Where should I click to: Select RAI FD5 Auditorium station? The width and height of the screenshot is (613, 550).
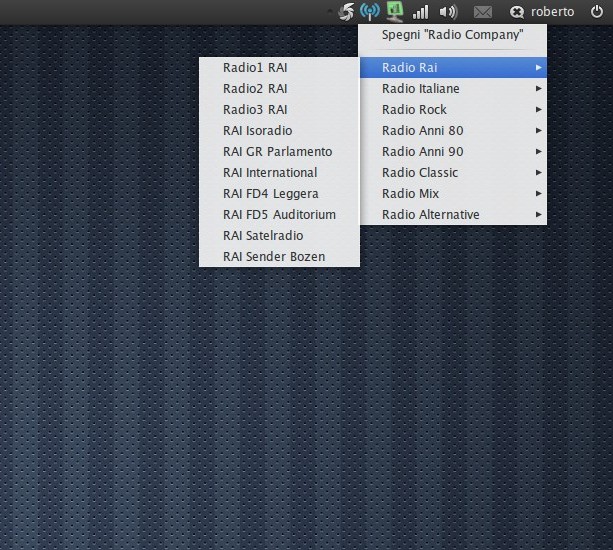[x=279, y=215]
